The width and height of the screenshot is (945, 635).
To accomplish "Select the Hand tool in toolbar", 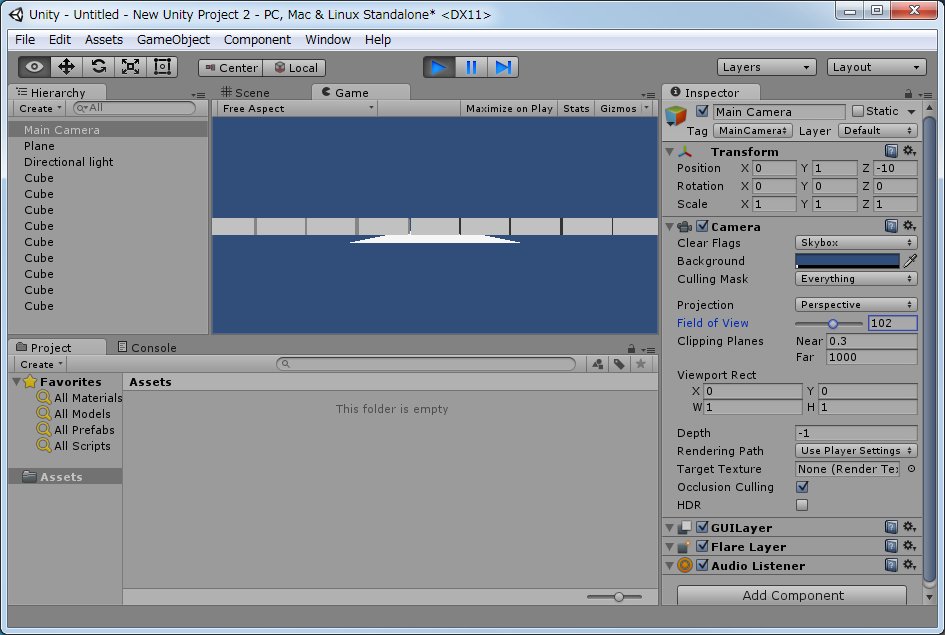I will 35,67.
